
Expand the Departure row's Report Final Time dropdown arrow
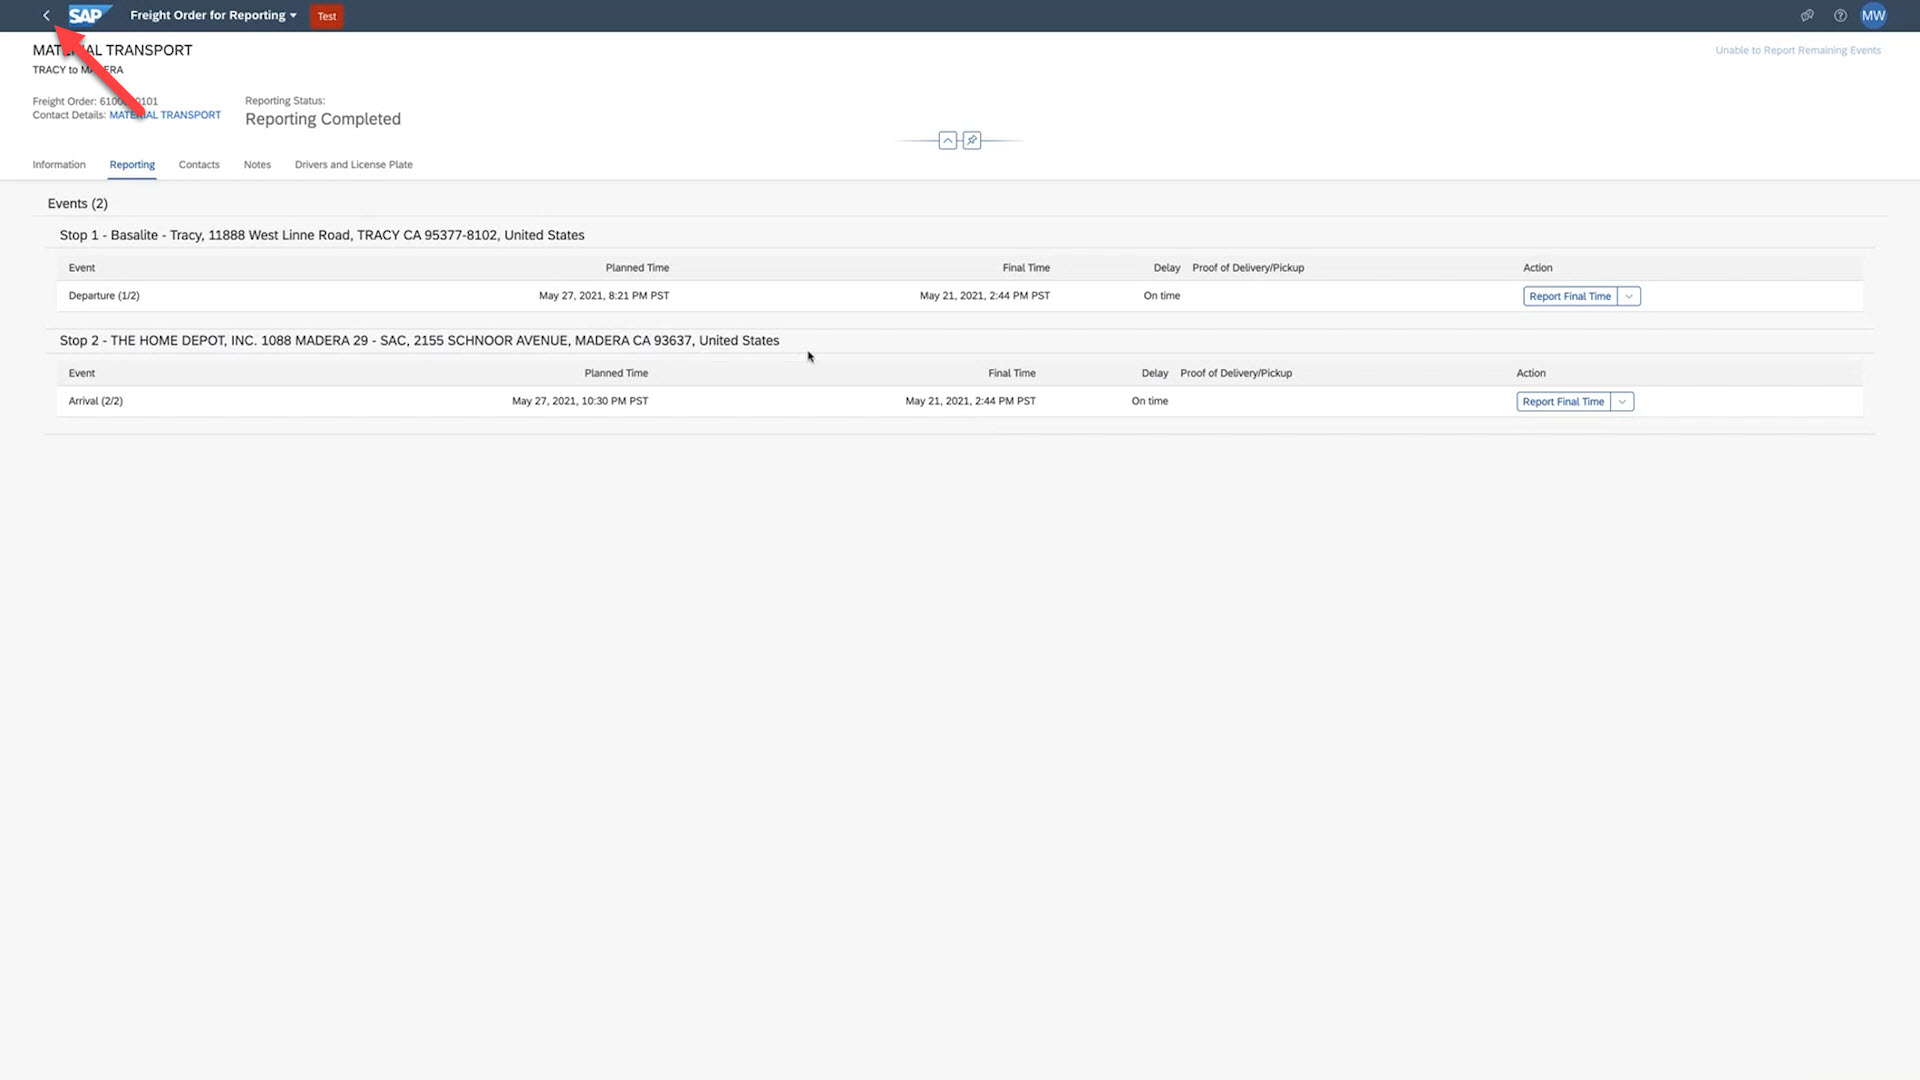1629,296
